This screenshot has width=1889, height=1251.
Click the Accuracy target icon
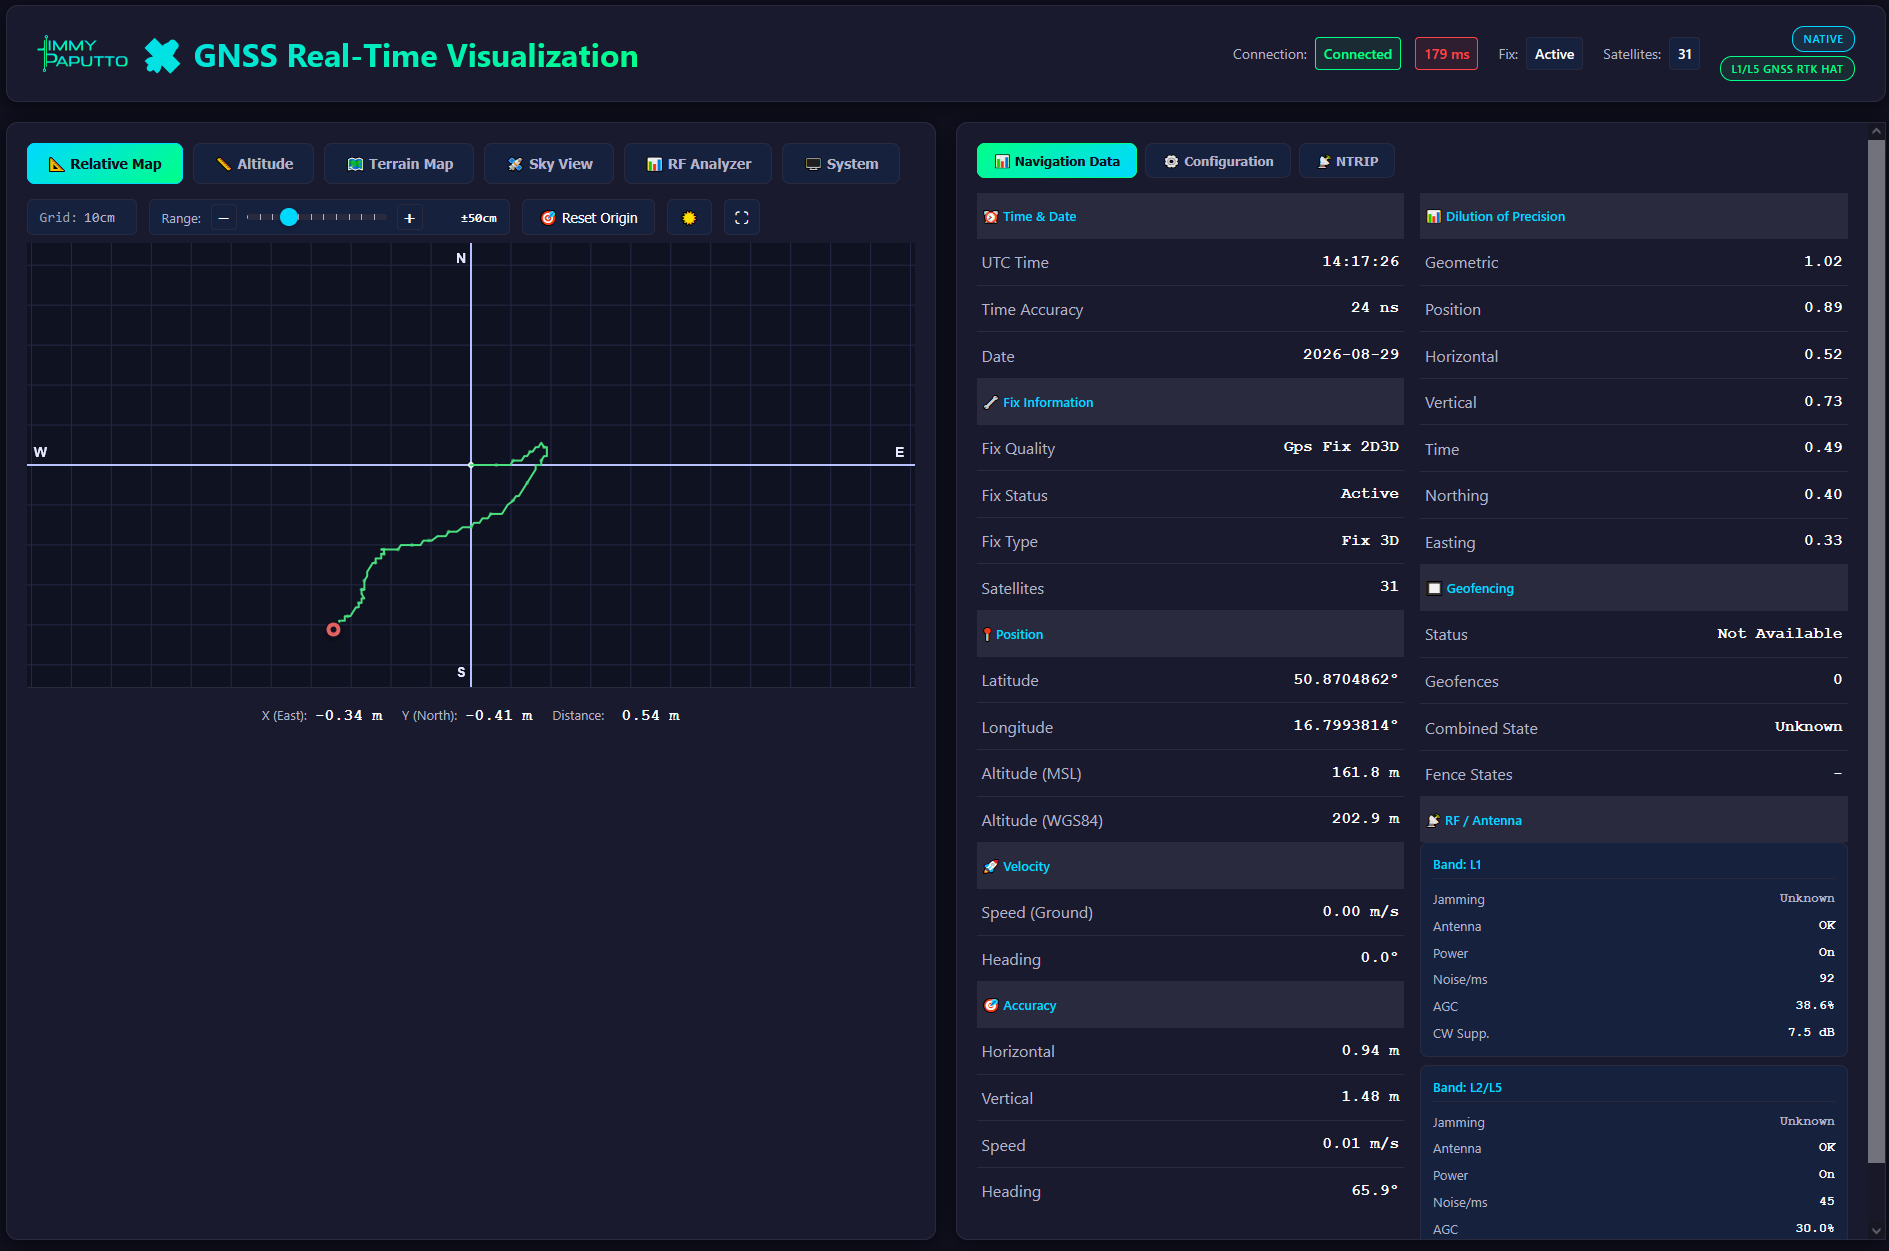coord(991,1006)
